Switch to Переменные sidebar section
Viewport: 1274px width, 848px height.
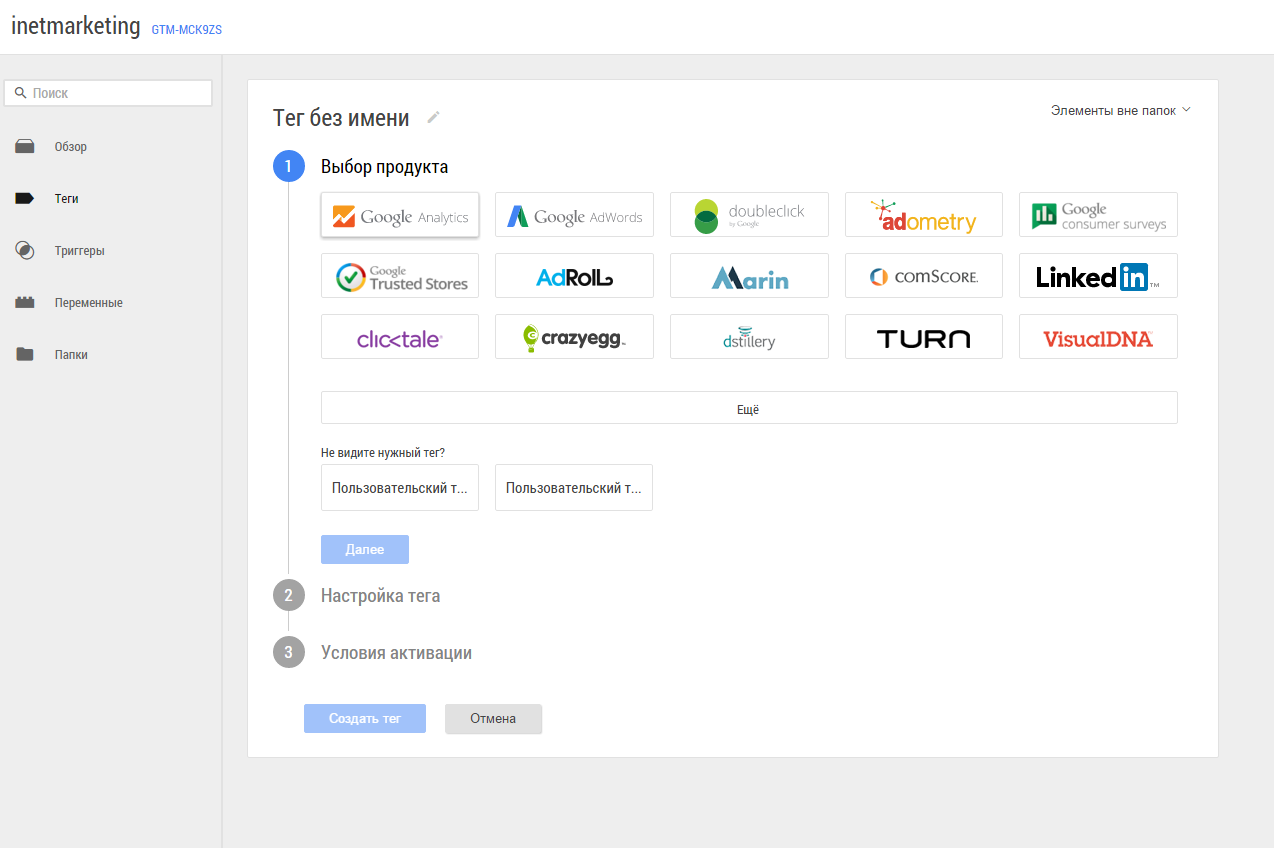89,303
